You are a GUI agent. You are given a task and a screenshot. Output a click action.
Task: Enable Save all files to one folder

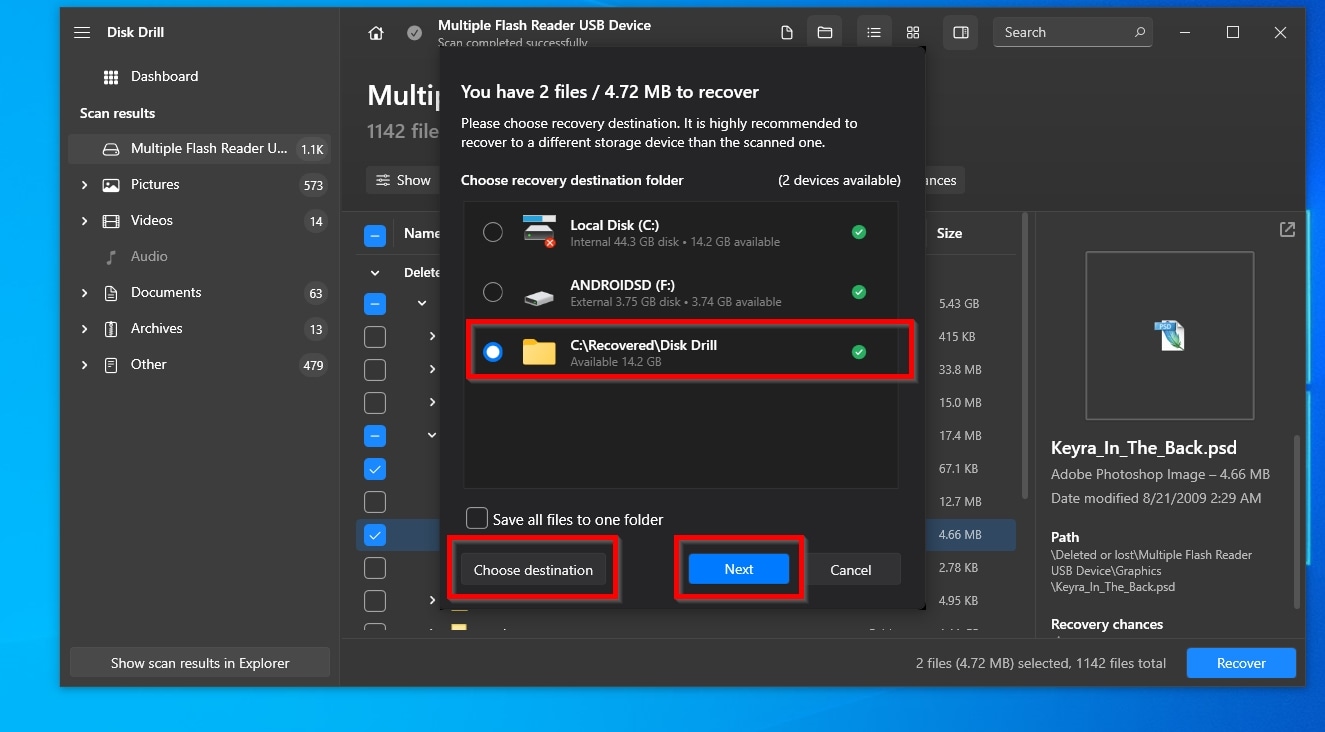point(477,519)
